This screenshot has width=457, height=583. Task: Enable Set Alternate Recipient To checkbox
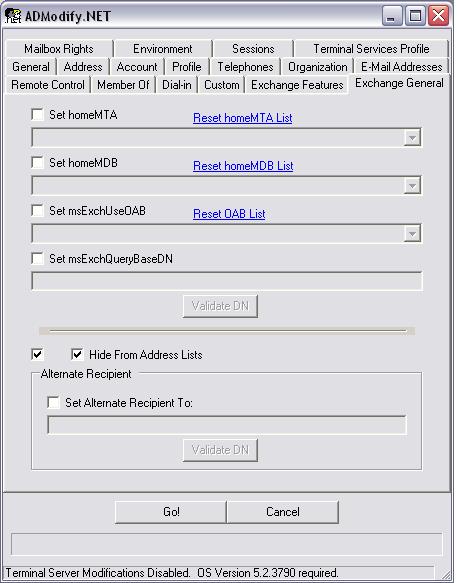coord(54,402)
